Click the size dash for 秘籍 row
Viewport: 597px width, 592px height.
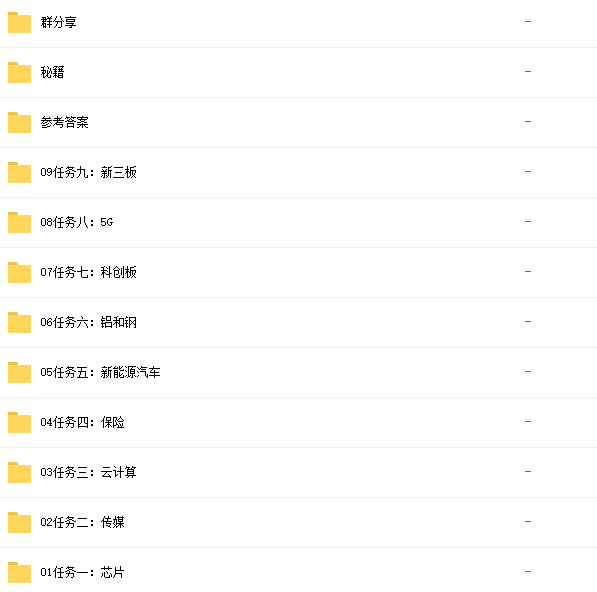click(x=528, y=72)
